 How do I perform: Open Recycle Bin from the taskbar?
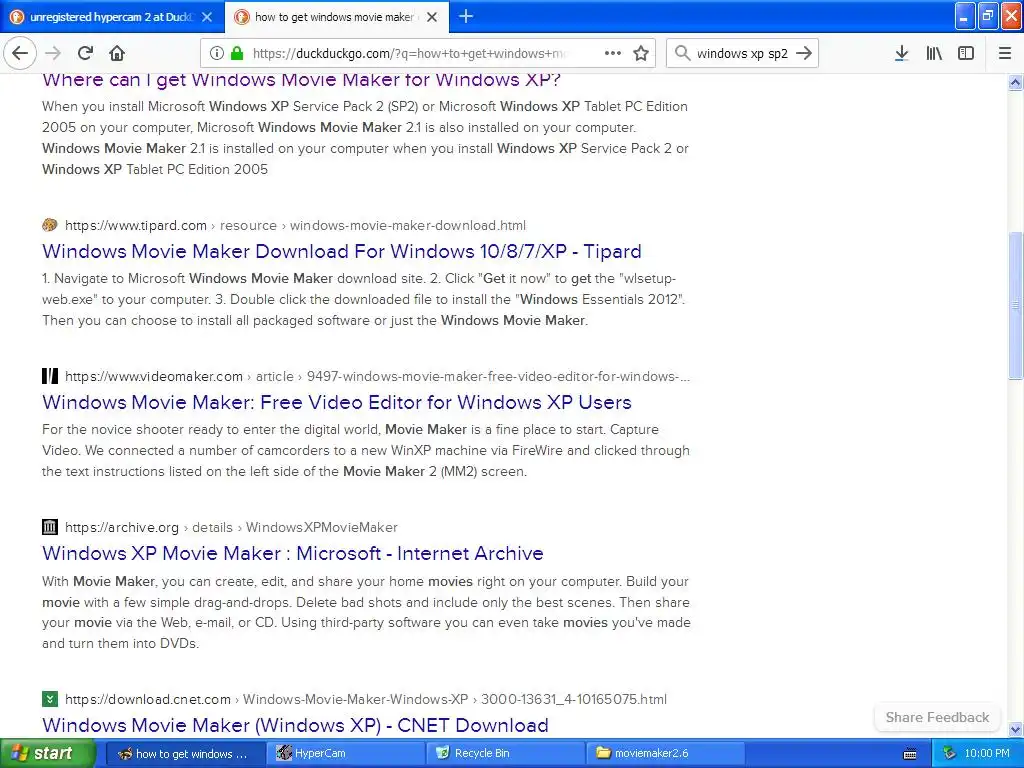[505, 754]
